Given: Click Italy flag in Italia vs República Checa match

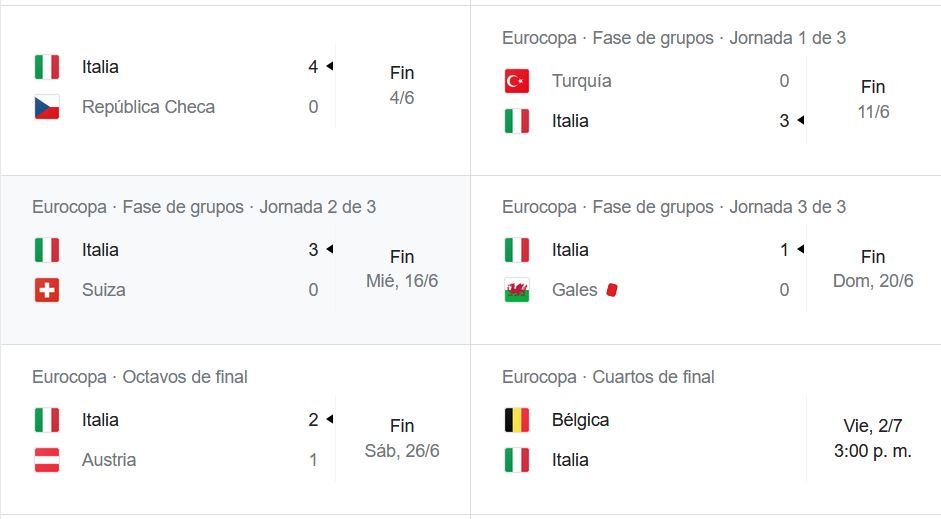Looking at the screenshot, I should 47,67.
